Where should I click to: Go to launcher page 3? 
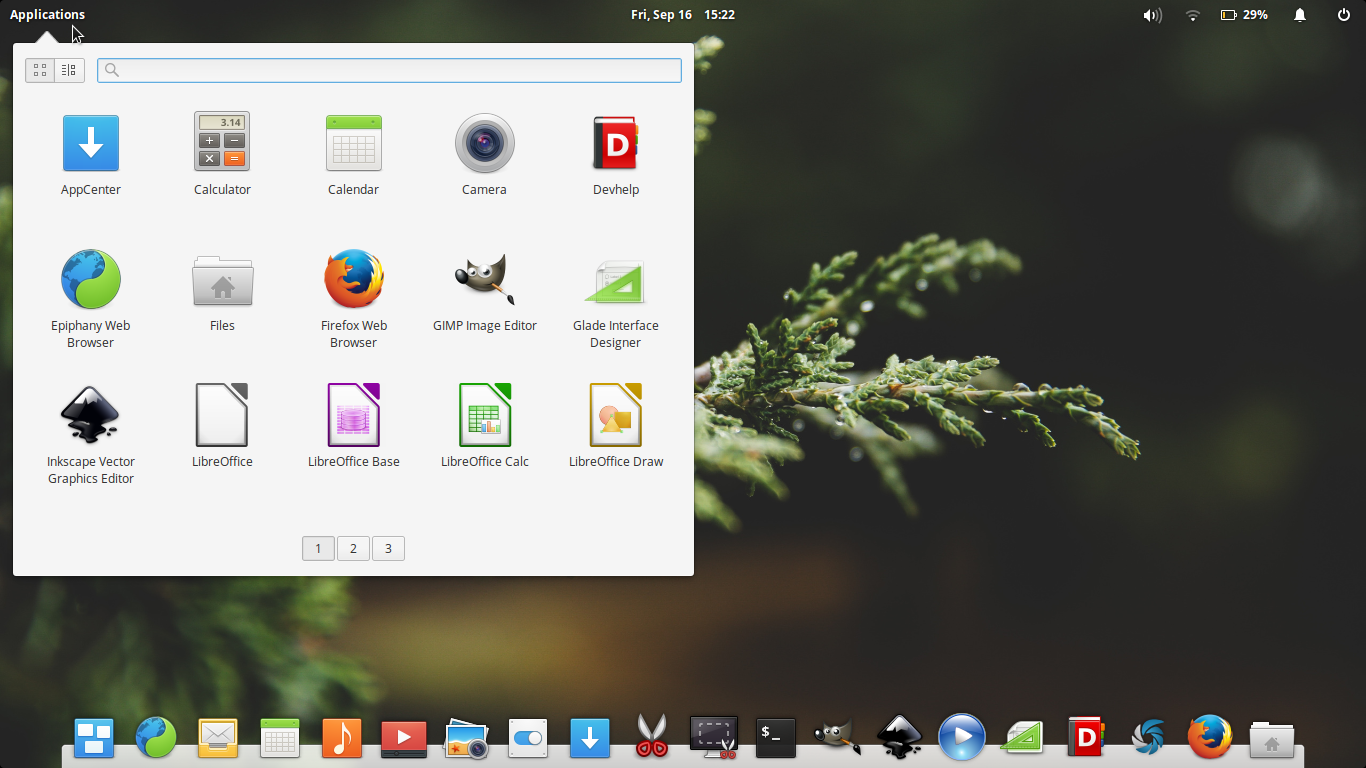click(x=388, y=548)
